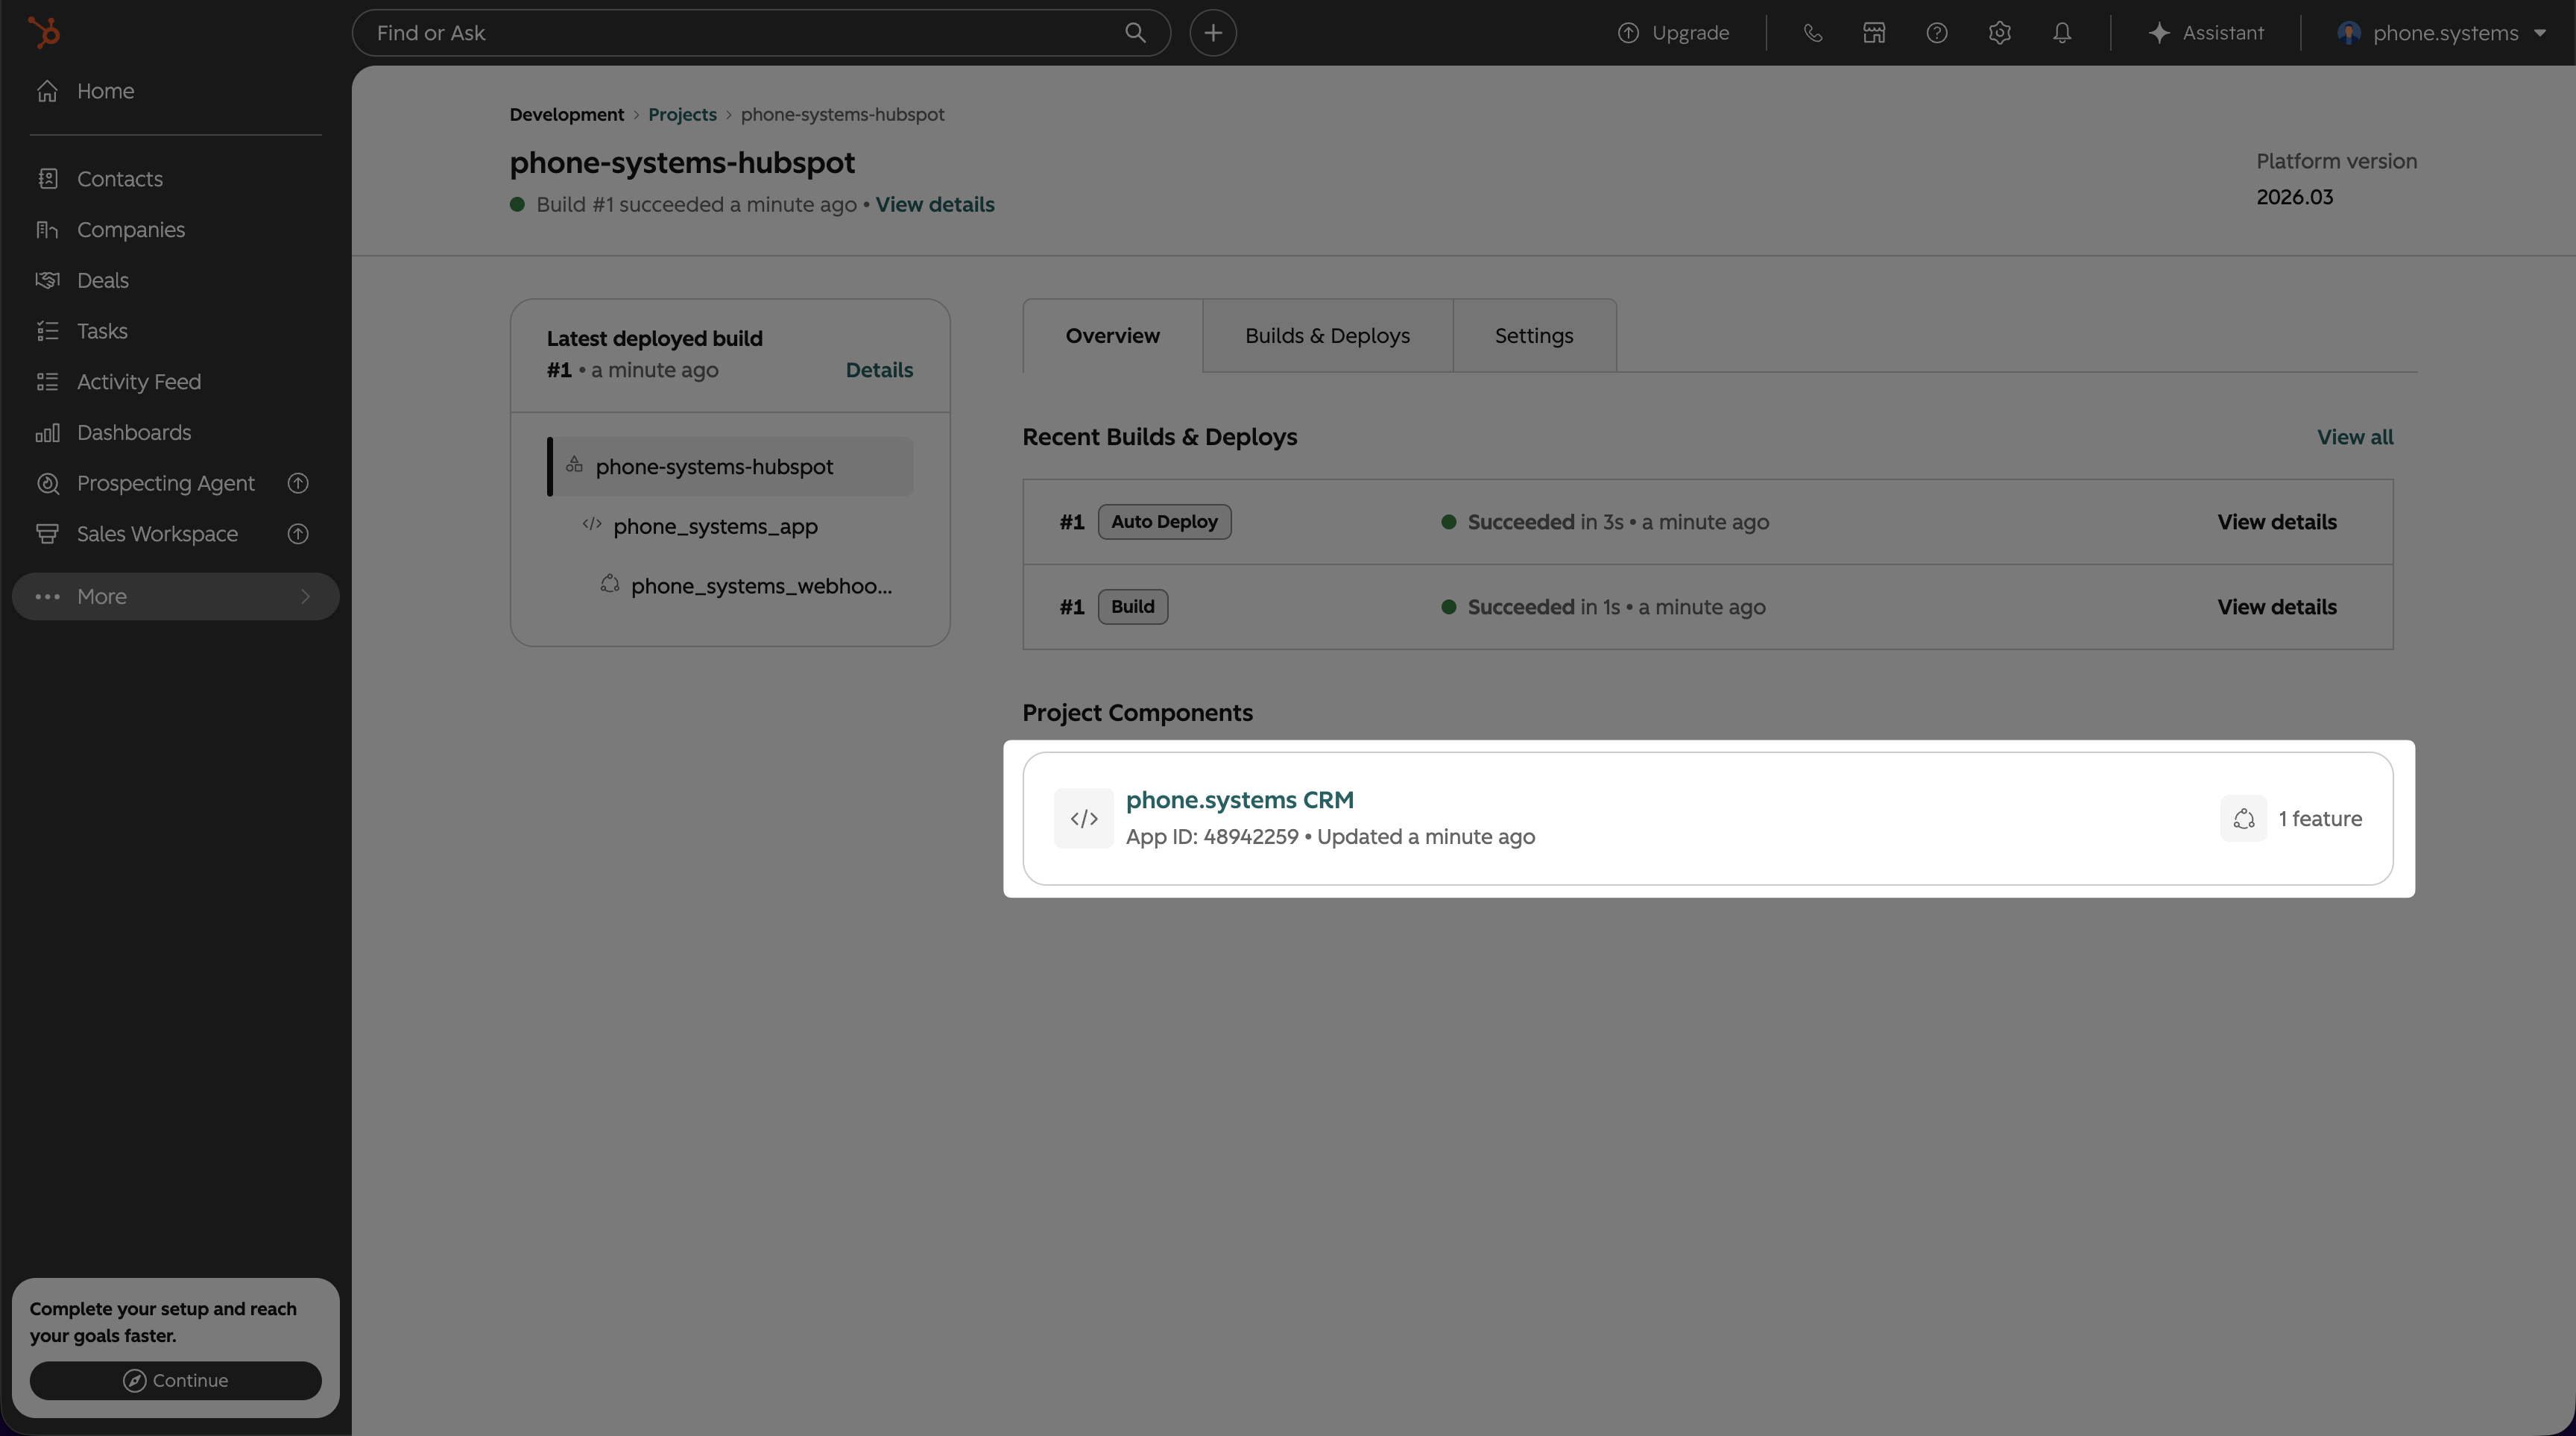Open the phone.systems account dropdown arrow

pyautogui.click(x=2540, y=33)
